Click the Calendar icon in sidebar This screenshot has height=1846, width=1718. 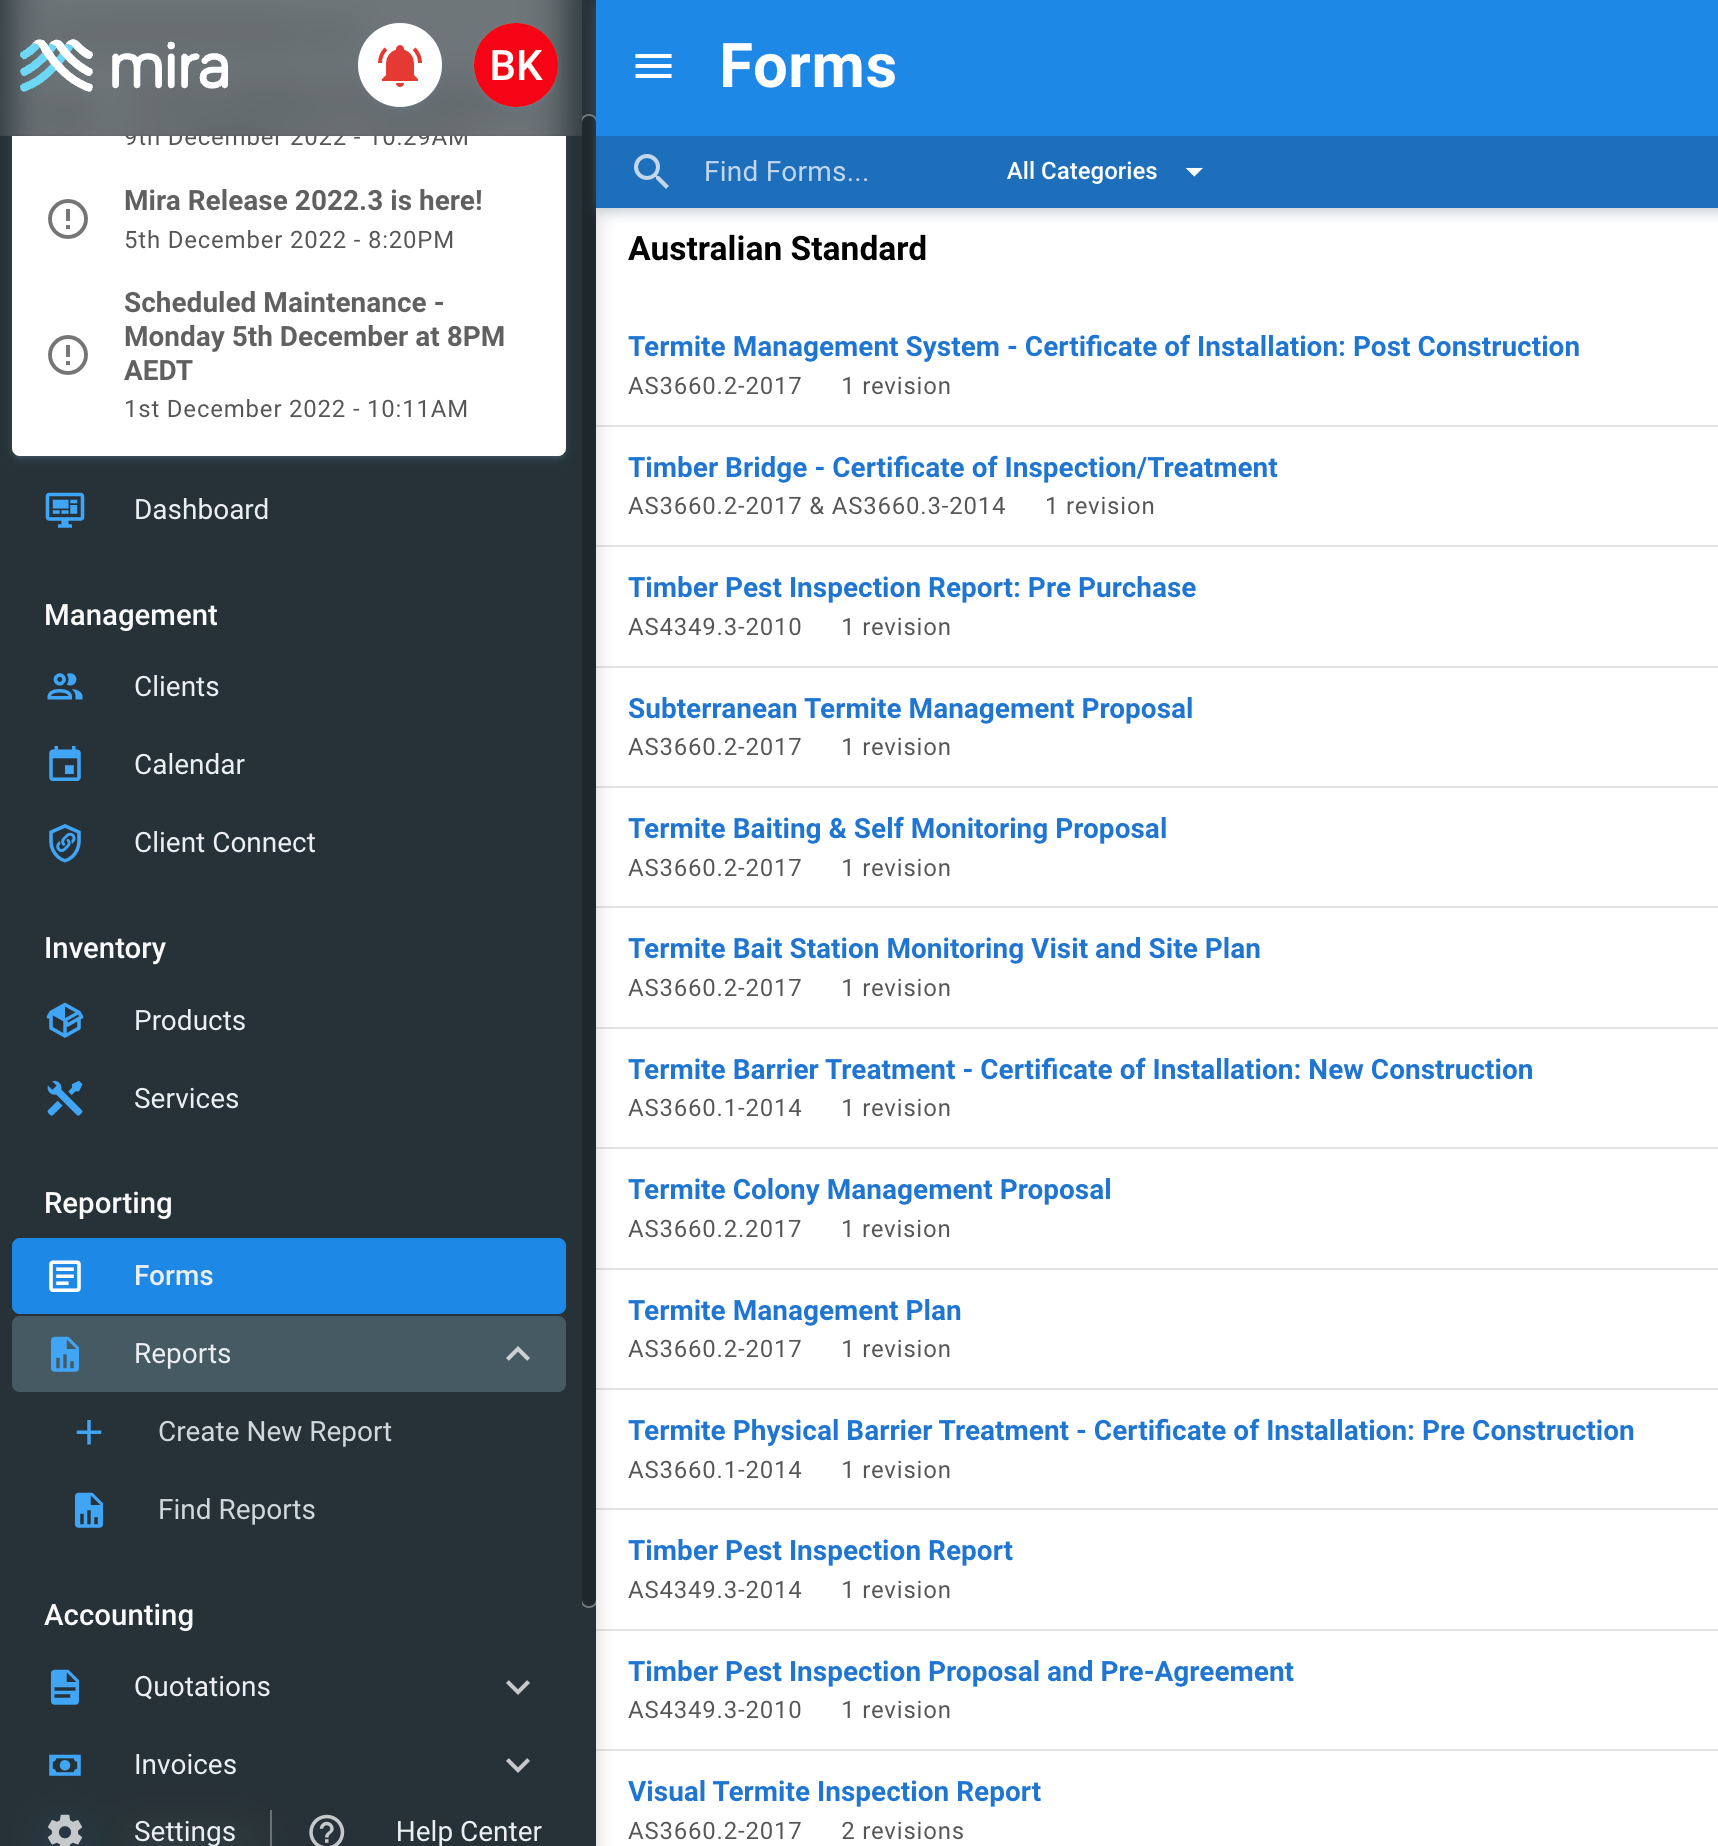(65, 764)
